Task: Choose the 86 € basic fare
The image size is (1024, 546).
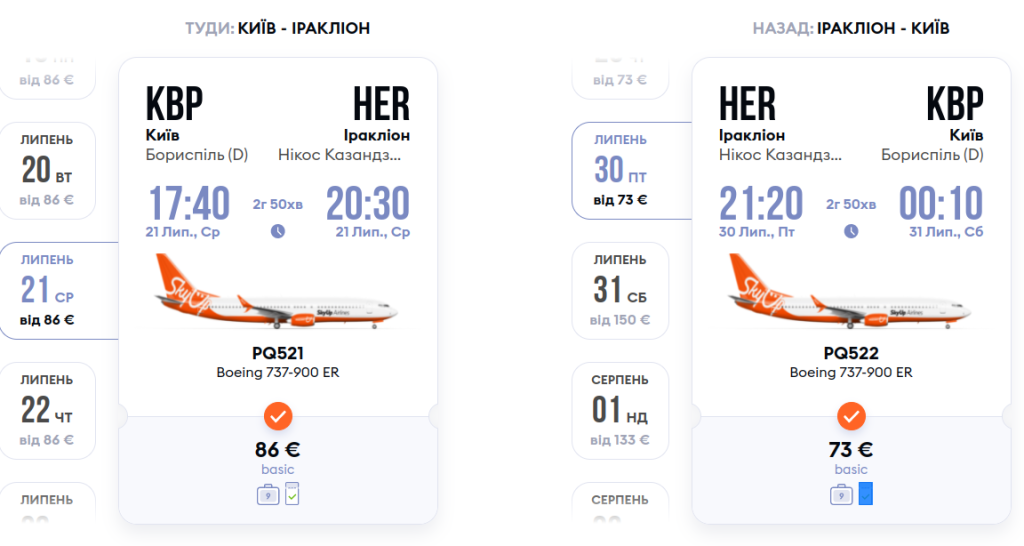Action: 278,451
